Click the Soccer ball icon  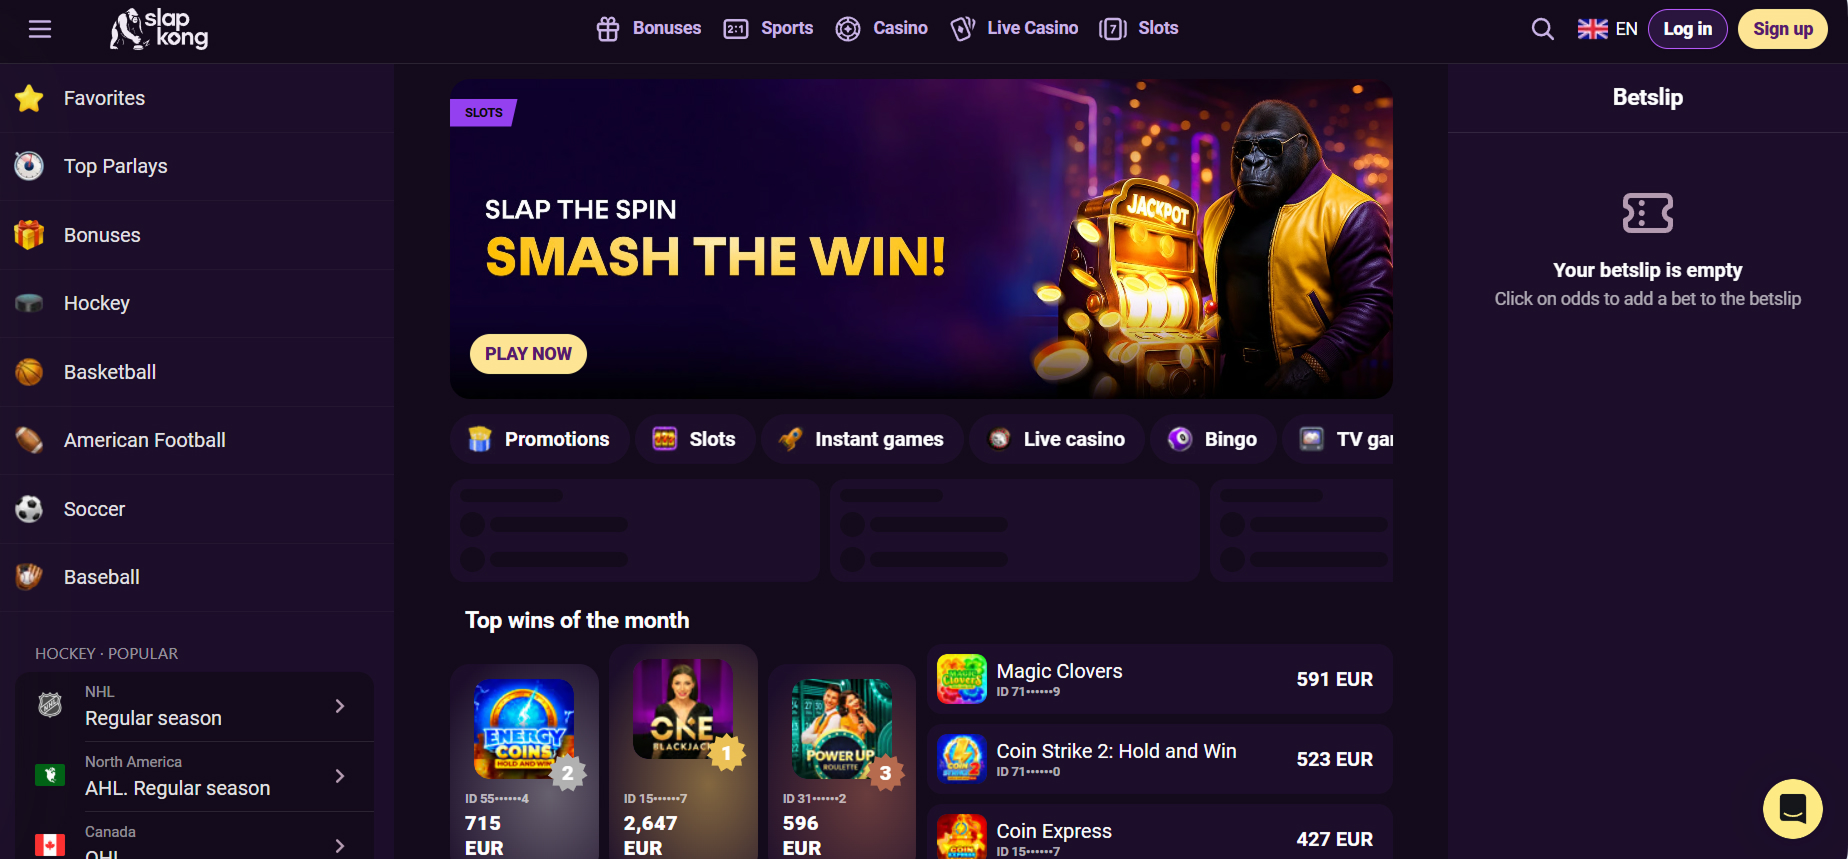(x=29, y=509)
